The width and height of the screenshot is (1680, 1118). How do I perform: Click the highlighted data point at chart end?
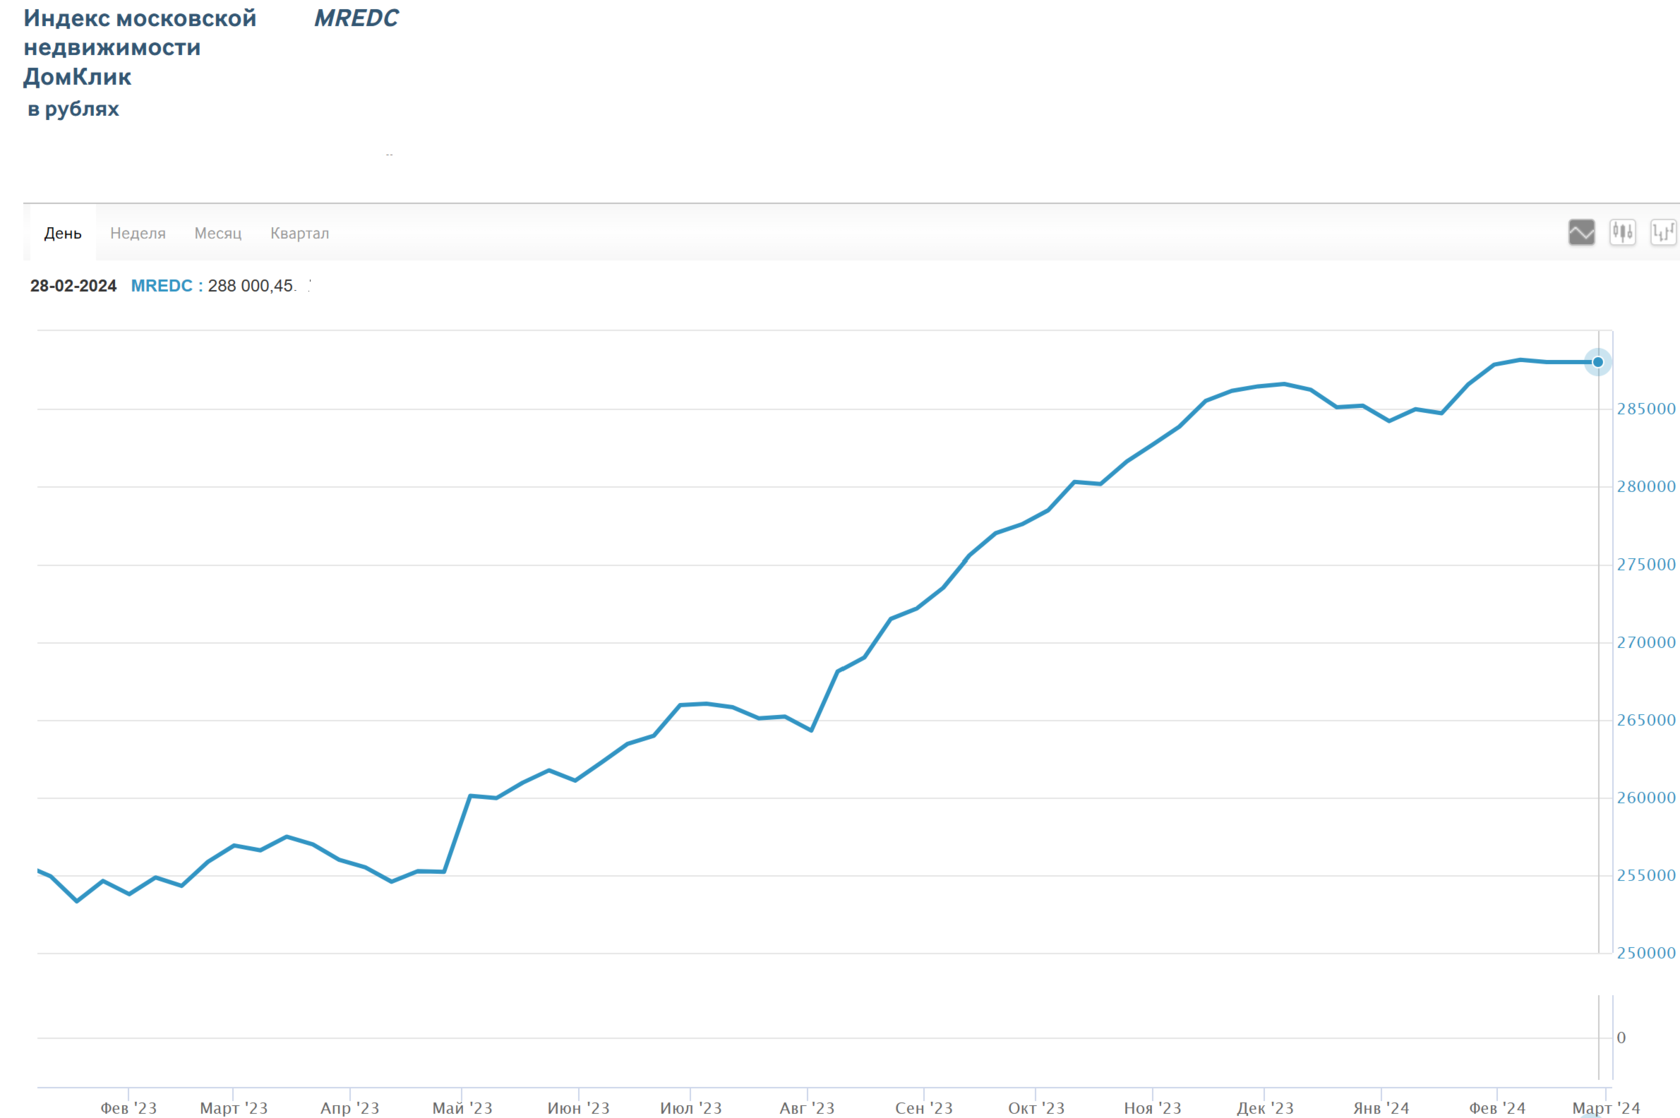tap(1598, 362)
